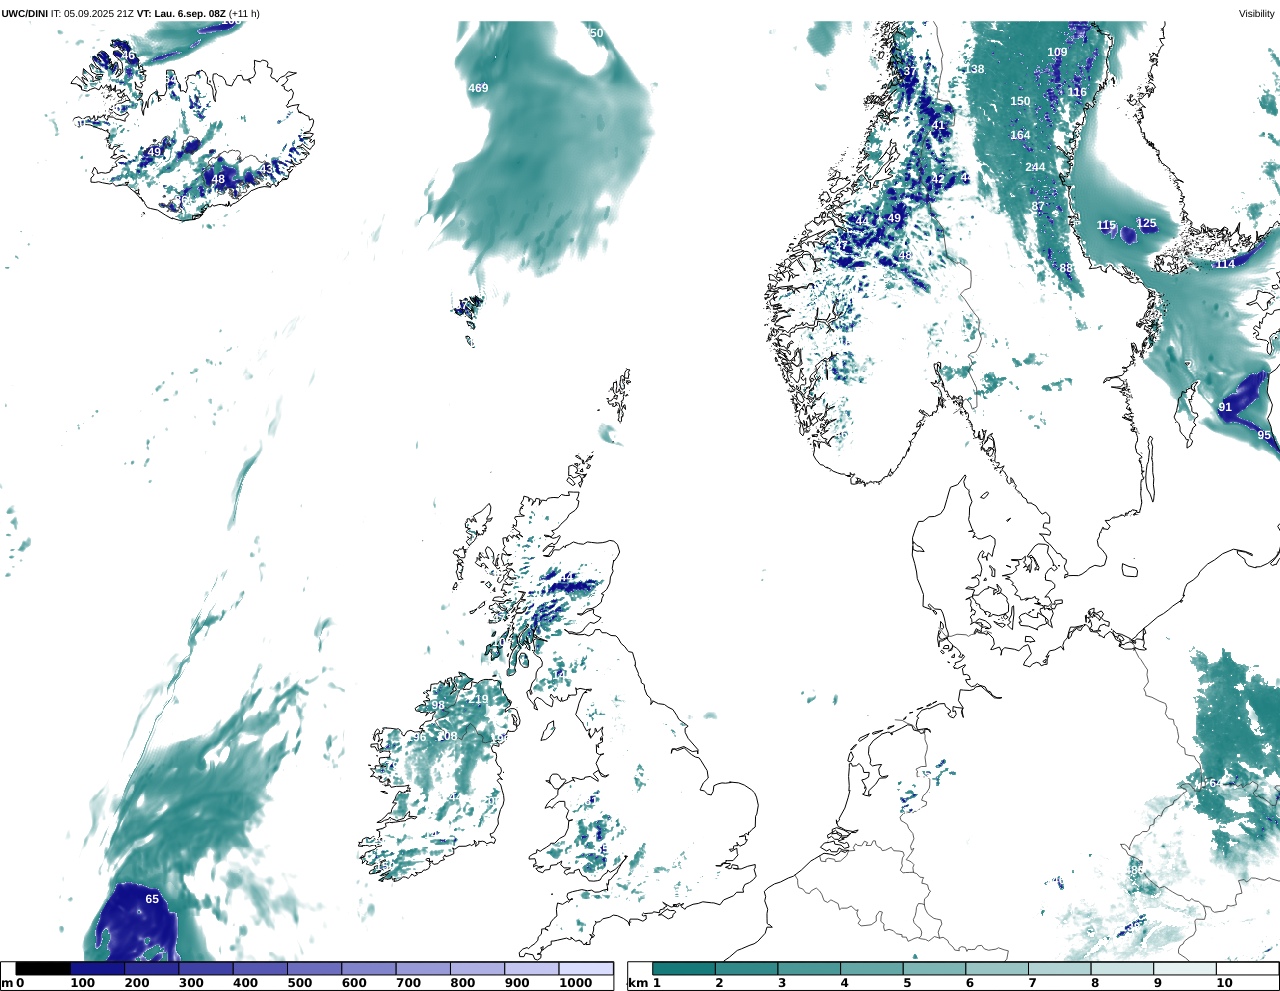Select the 1–2 km dark teal swatch

point(684,968)
